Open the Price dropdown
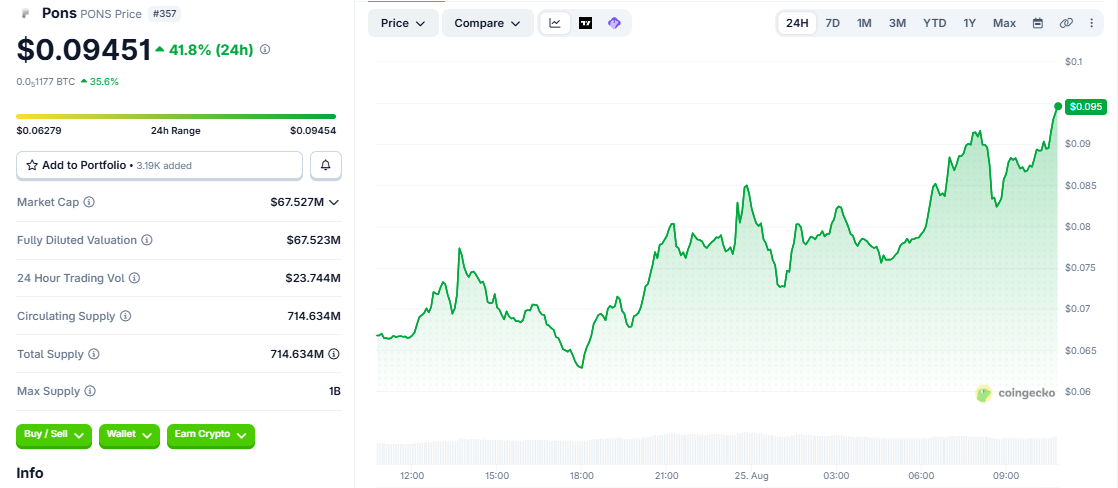Viewport: 1118px width, 488px height. [x=403, y=23]
